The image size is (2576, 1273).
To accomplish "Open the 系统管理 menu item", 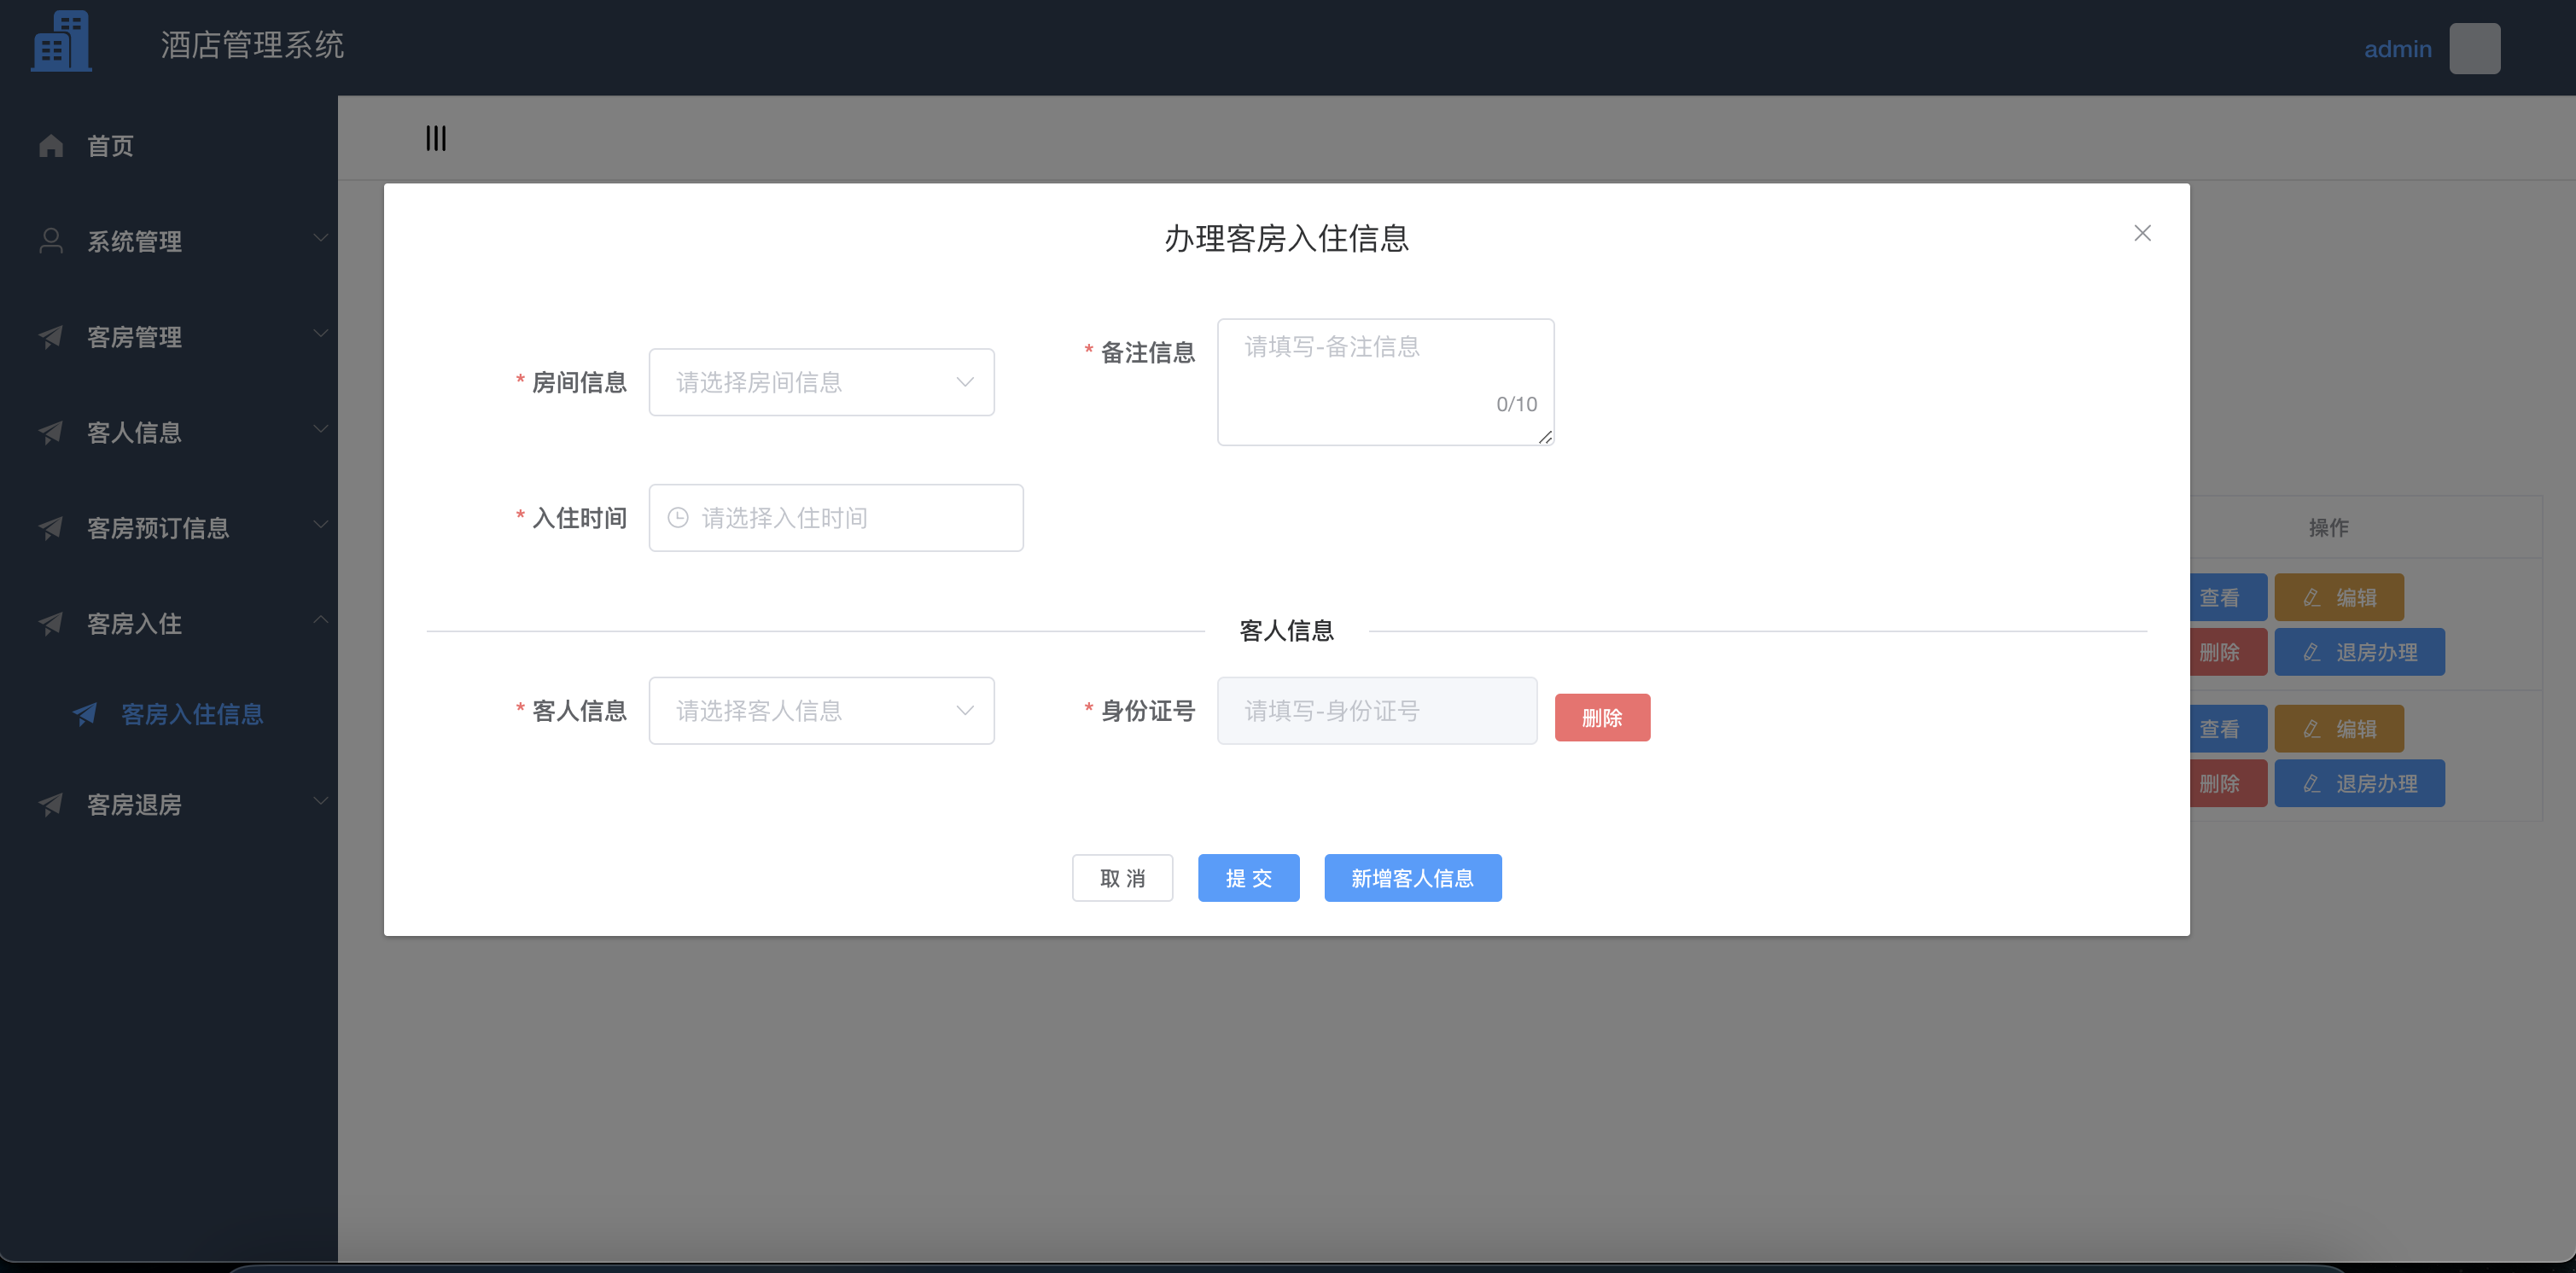I will [x=169, y=241].
